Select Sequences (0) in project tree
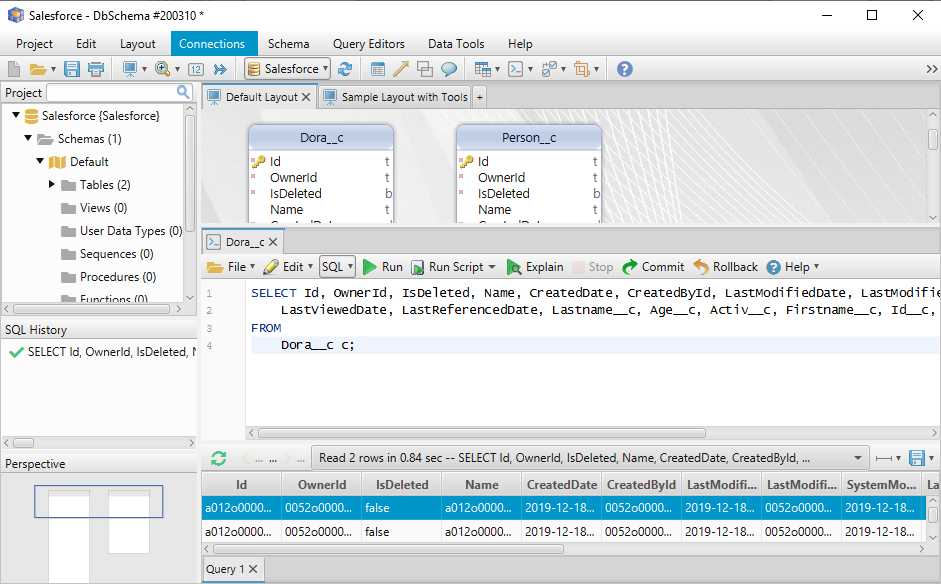 [116, 254]
